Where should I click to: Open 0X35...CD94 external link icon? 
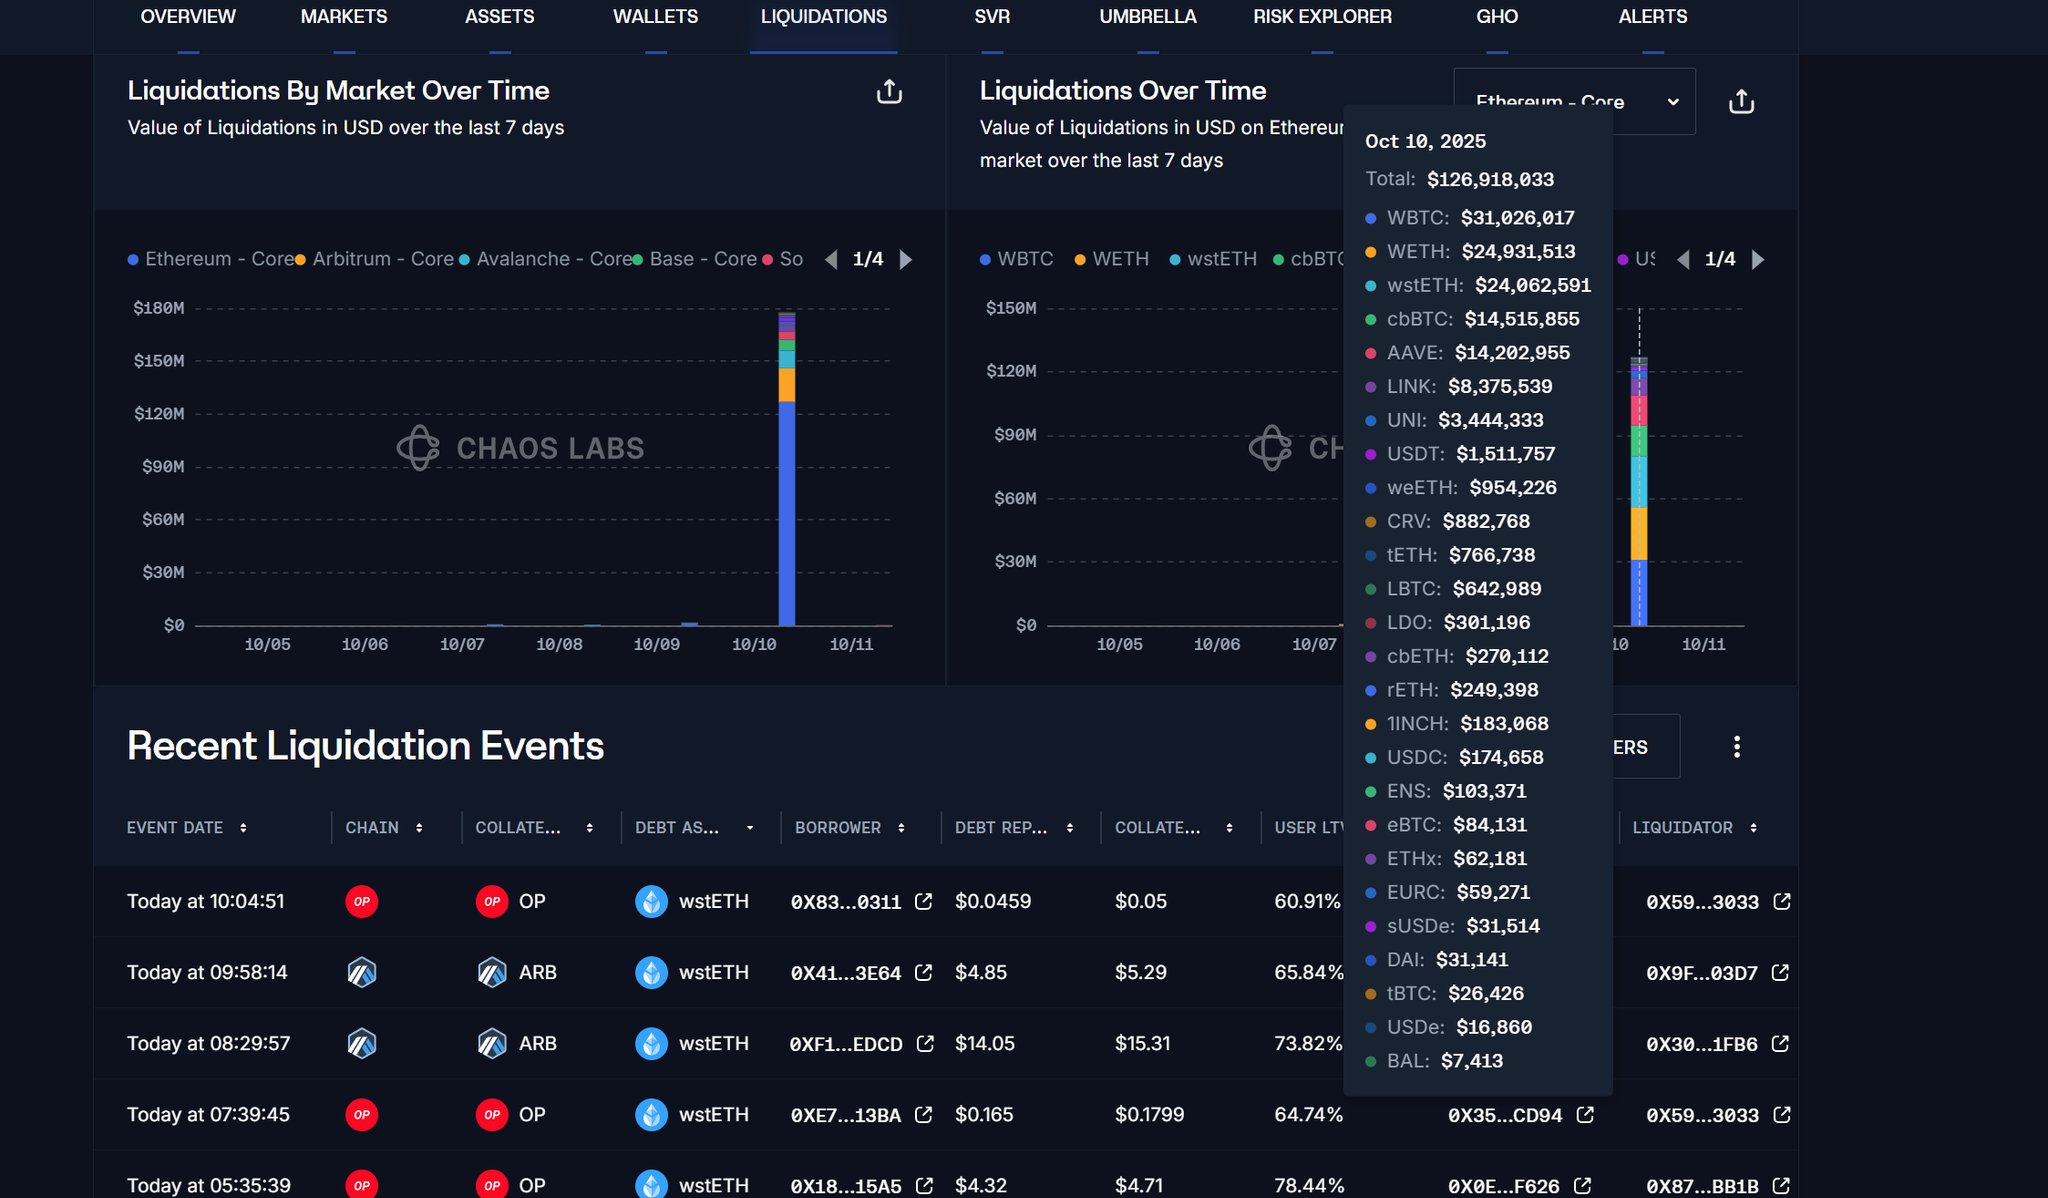1585,1115
